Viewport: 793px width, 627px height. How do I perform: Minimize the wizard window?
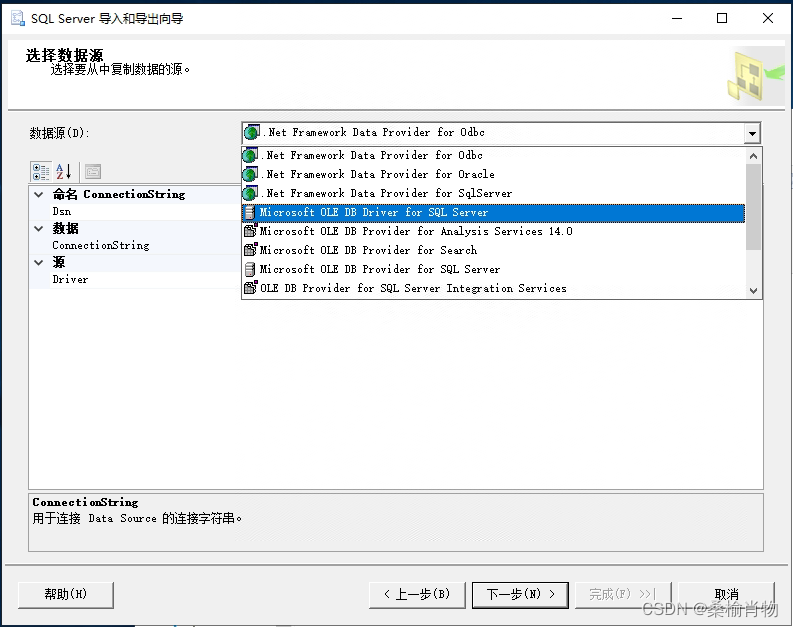pyautogui.click(x=677, y=18)
